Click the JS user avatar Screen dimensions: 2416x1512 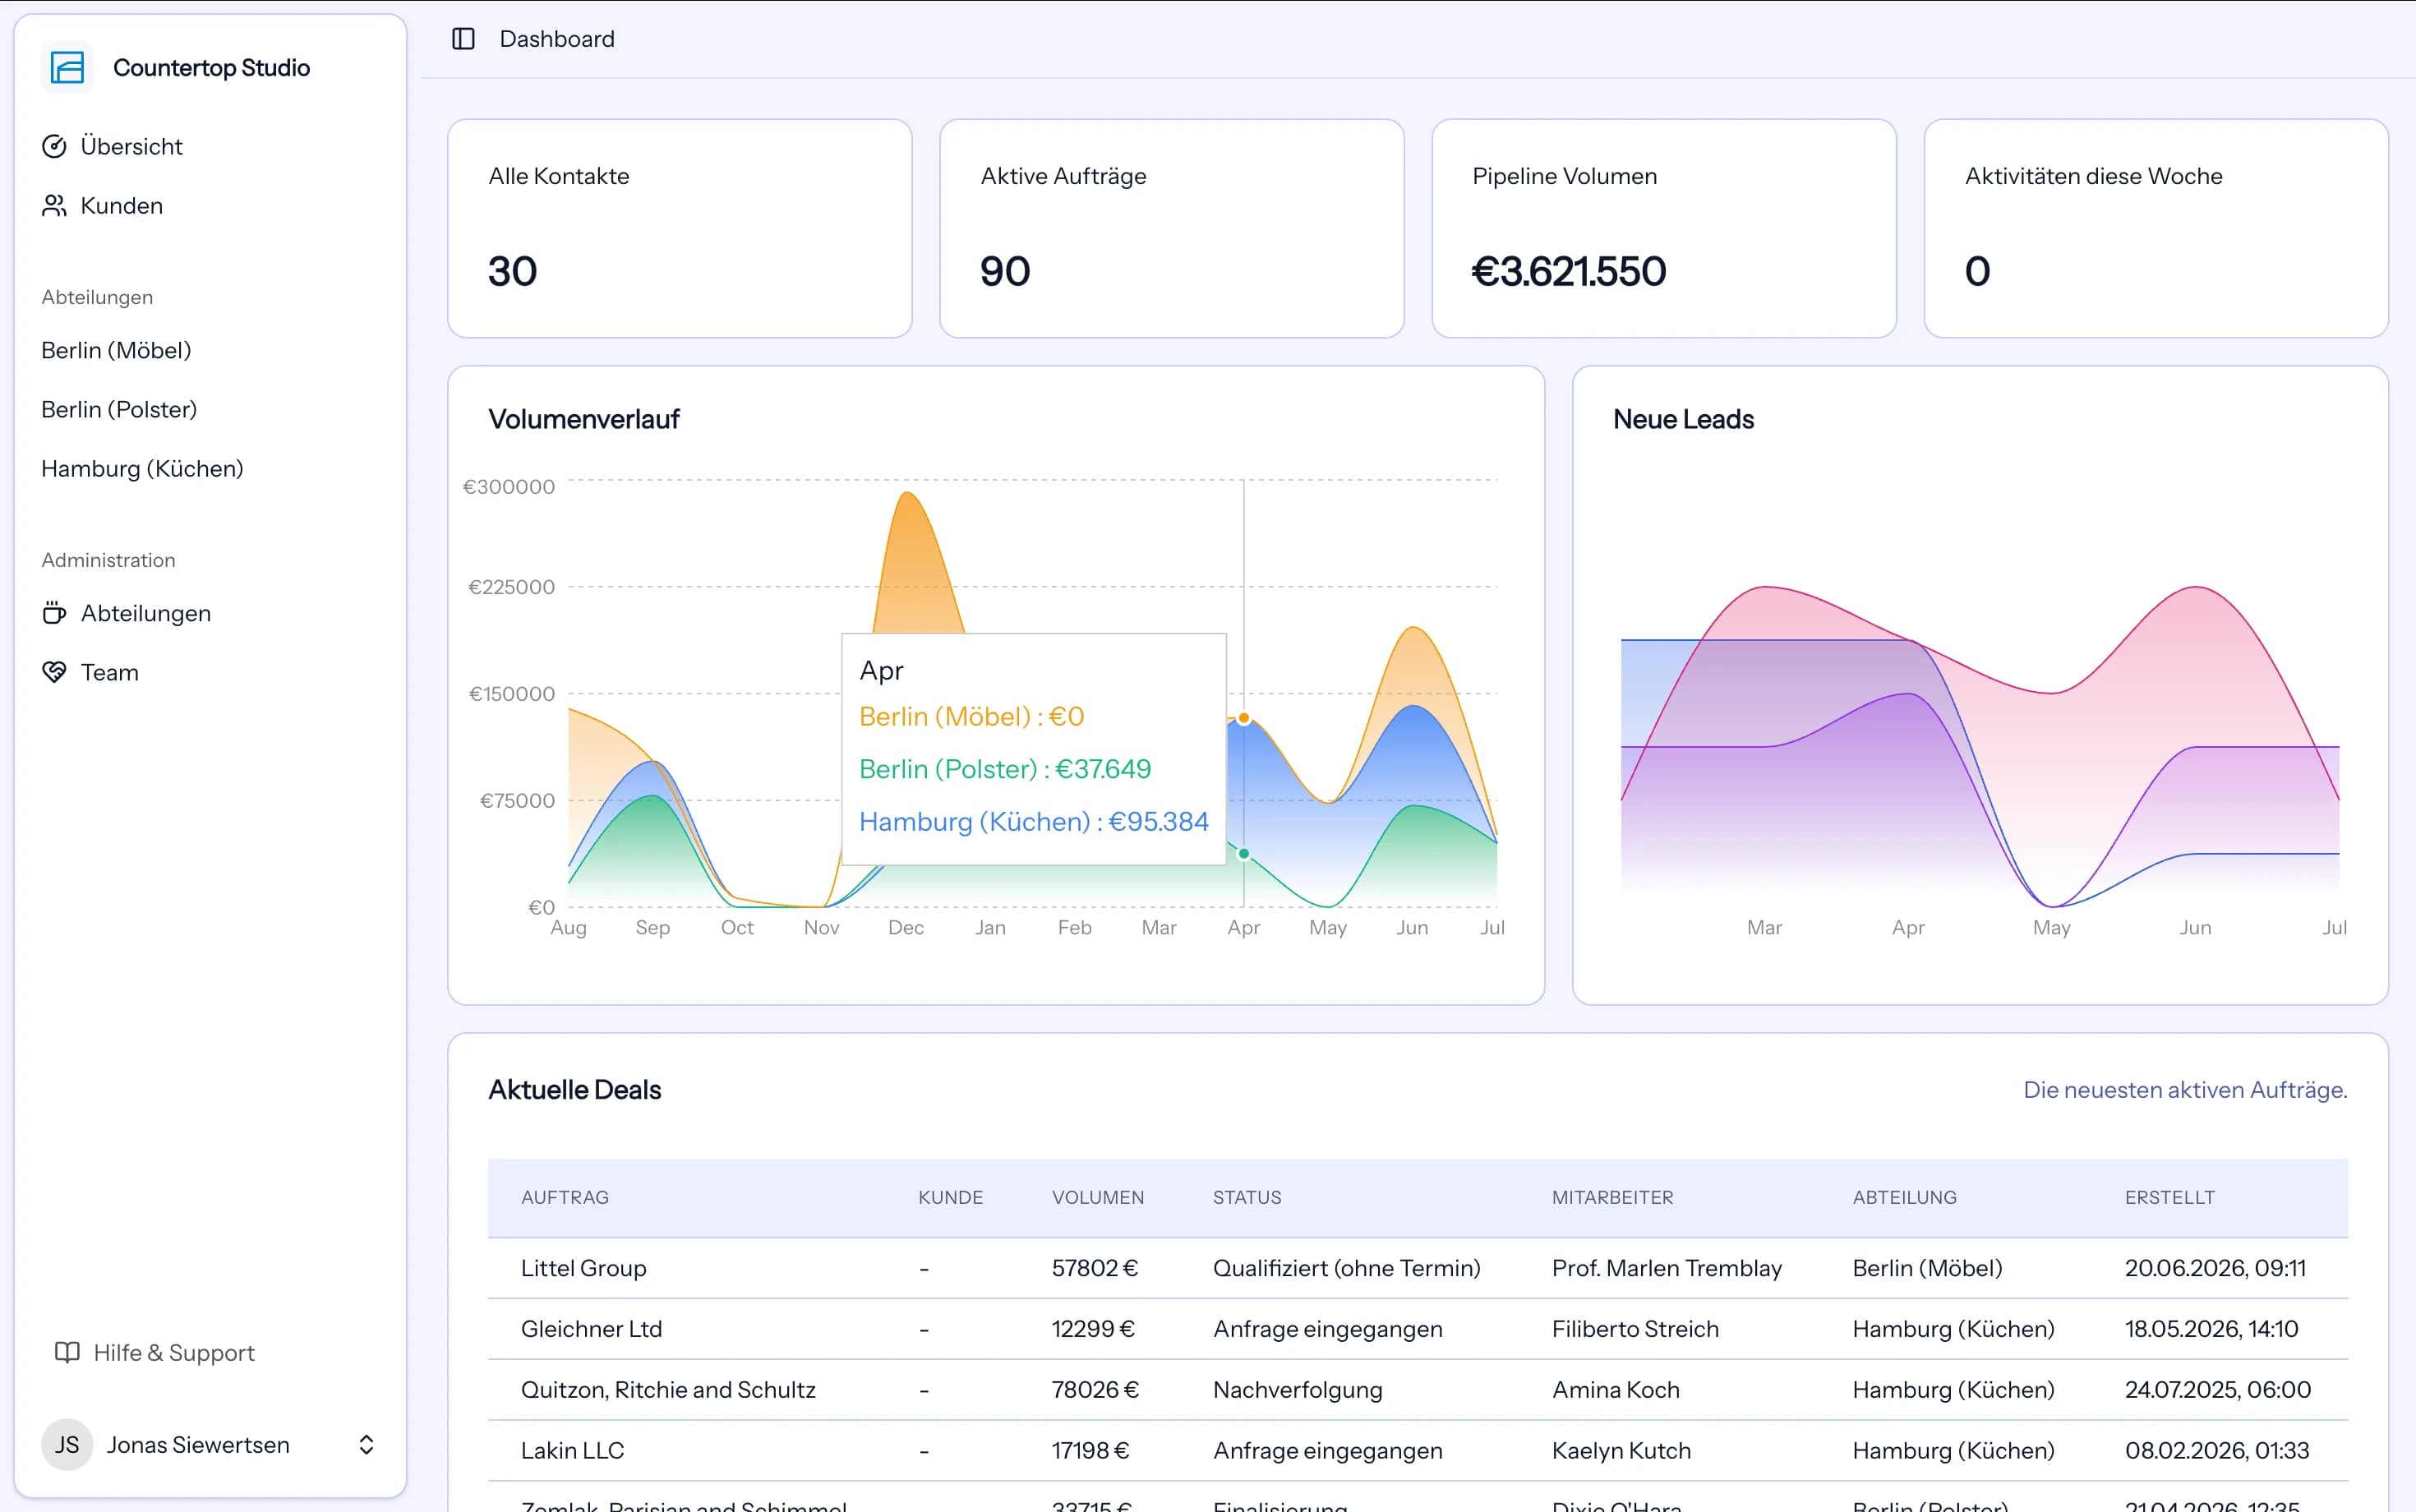tap(67, 1444)
